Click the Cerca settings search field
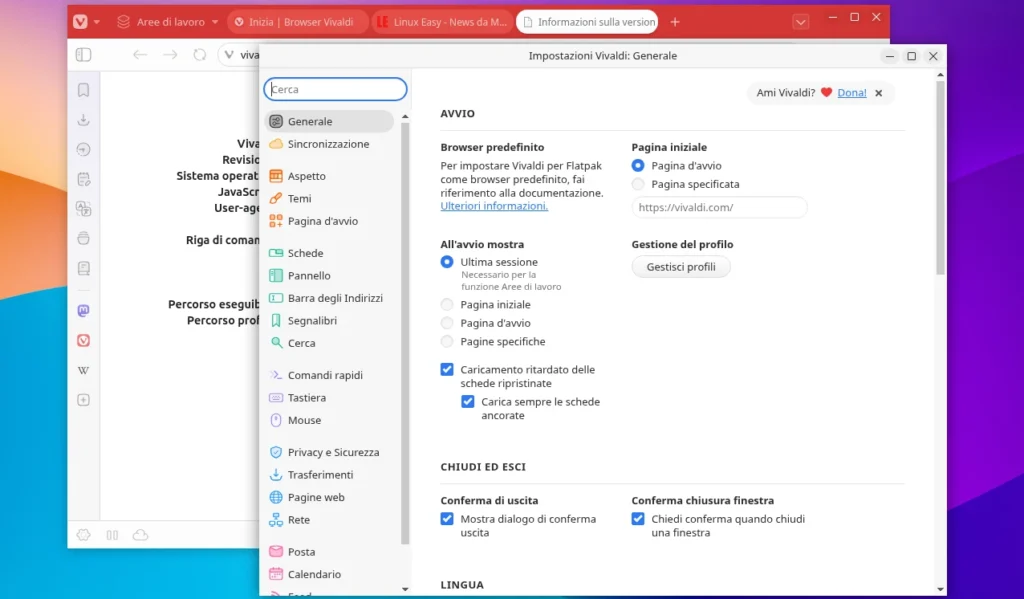 336,89
